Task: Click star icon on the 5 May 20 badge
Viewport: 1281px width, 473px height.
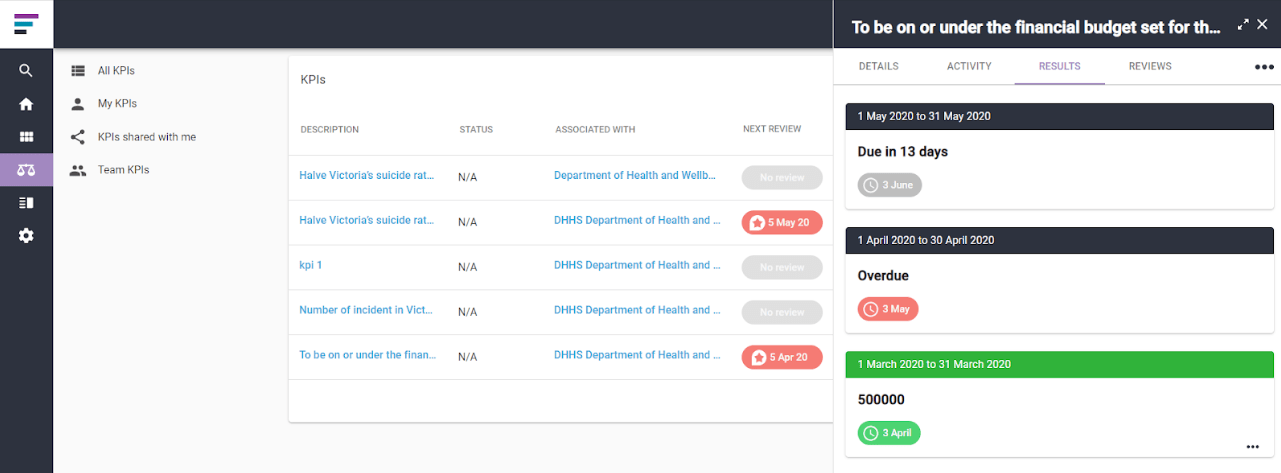Action: coord(757,222)
